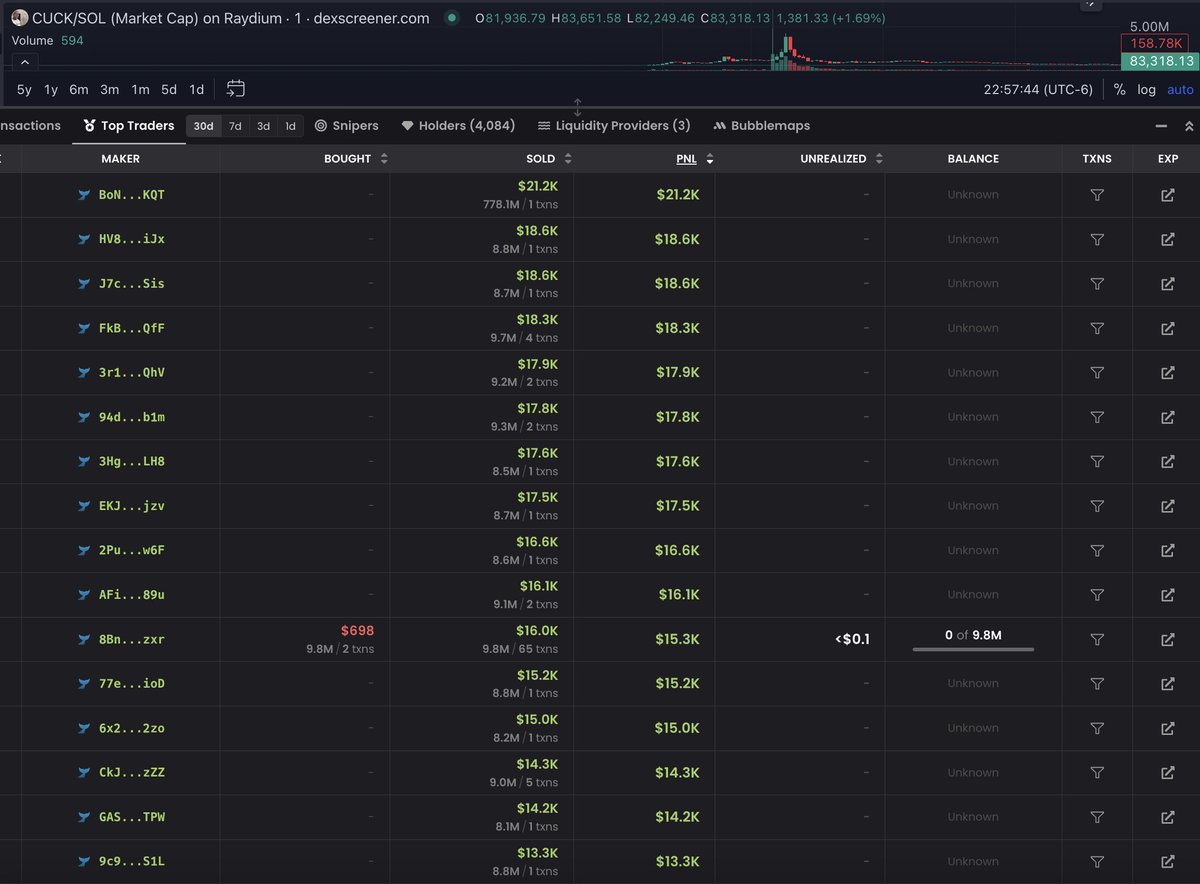Open the Liquidity Providers (3) tab
1200x884 pixels.
coord(614,126)
